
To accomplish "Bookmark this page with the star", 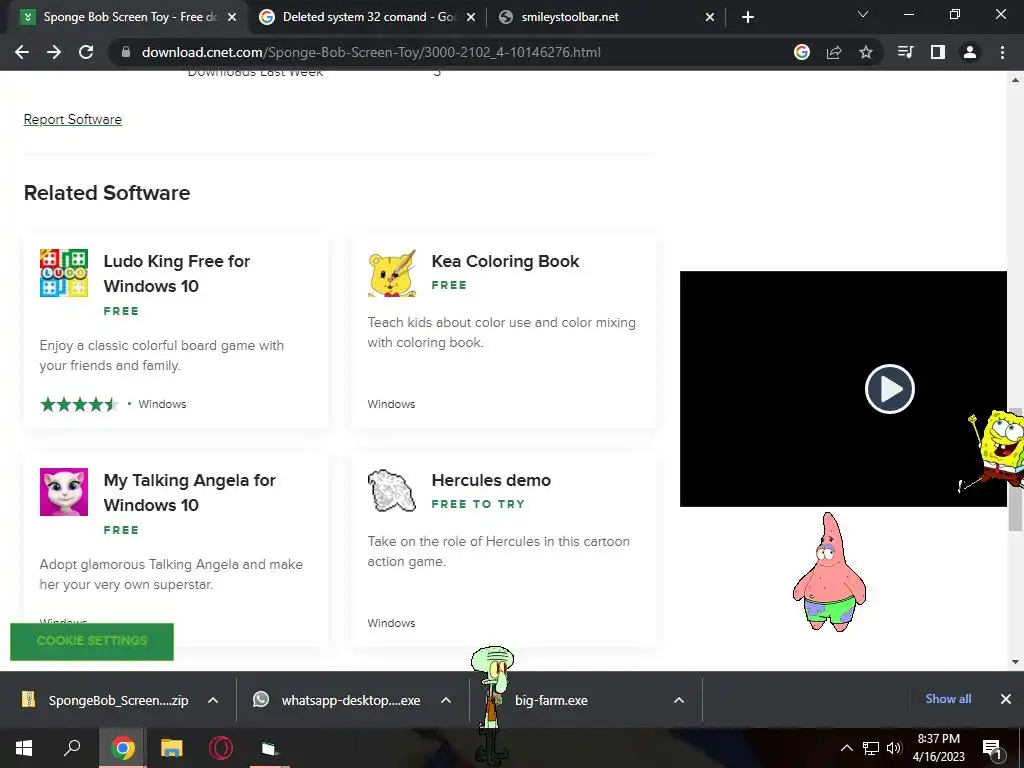I will coord(866,52).
